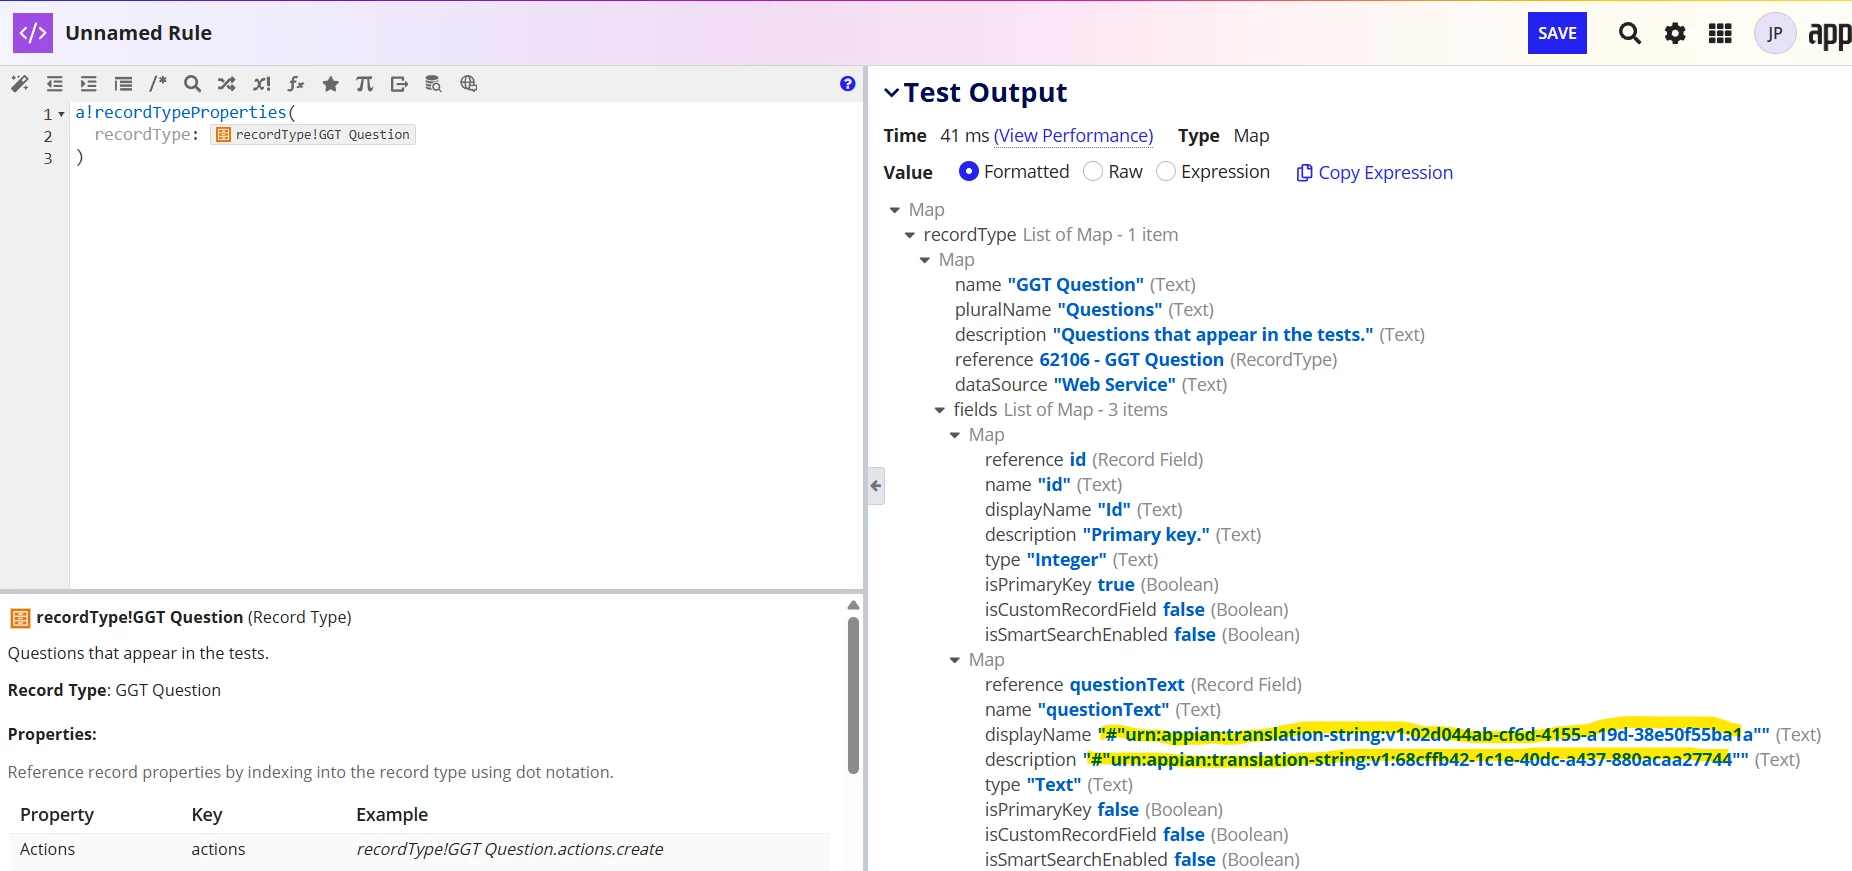Viewport: 1852px width, 871px height.
Task: Click the fx function toolbar icon
Action: [296, 84]
